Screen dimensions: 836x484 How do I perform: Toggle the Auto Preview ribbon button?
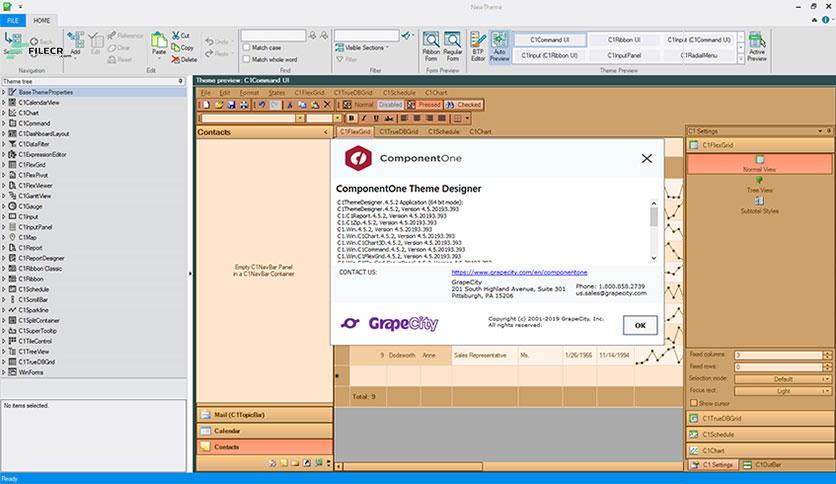click(500, 46)
